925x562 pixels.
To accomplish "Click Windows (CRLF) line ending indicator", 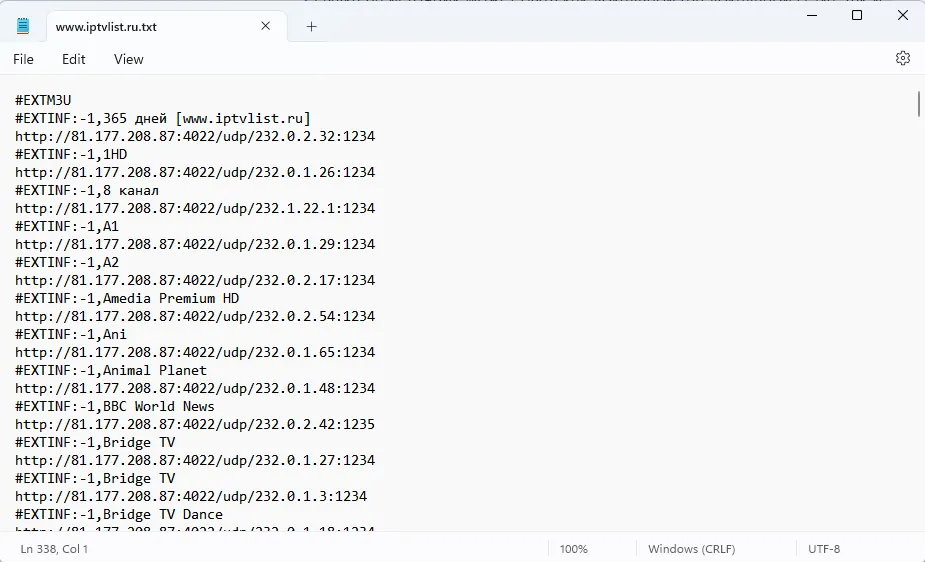I will (x=691, y=549).
